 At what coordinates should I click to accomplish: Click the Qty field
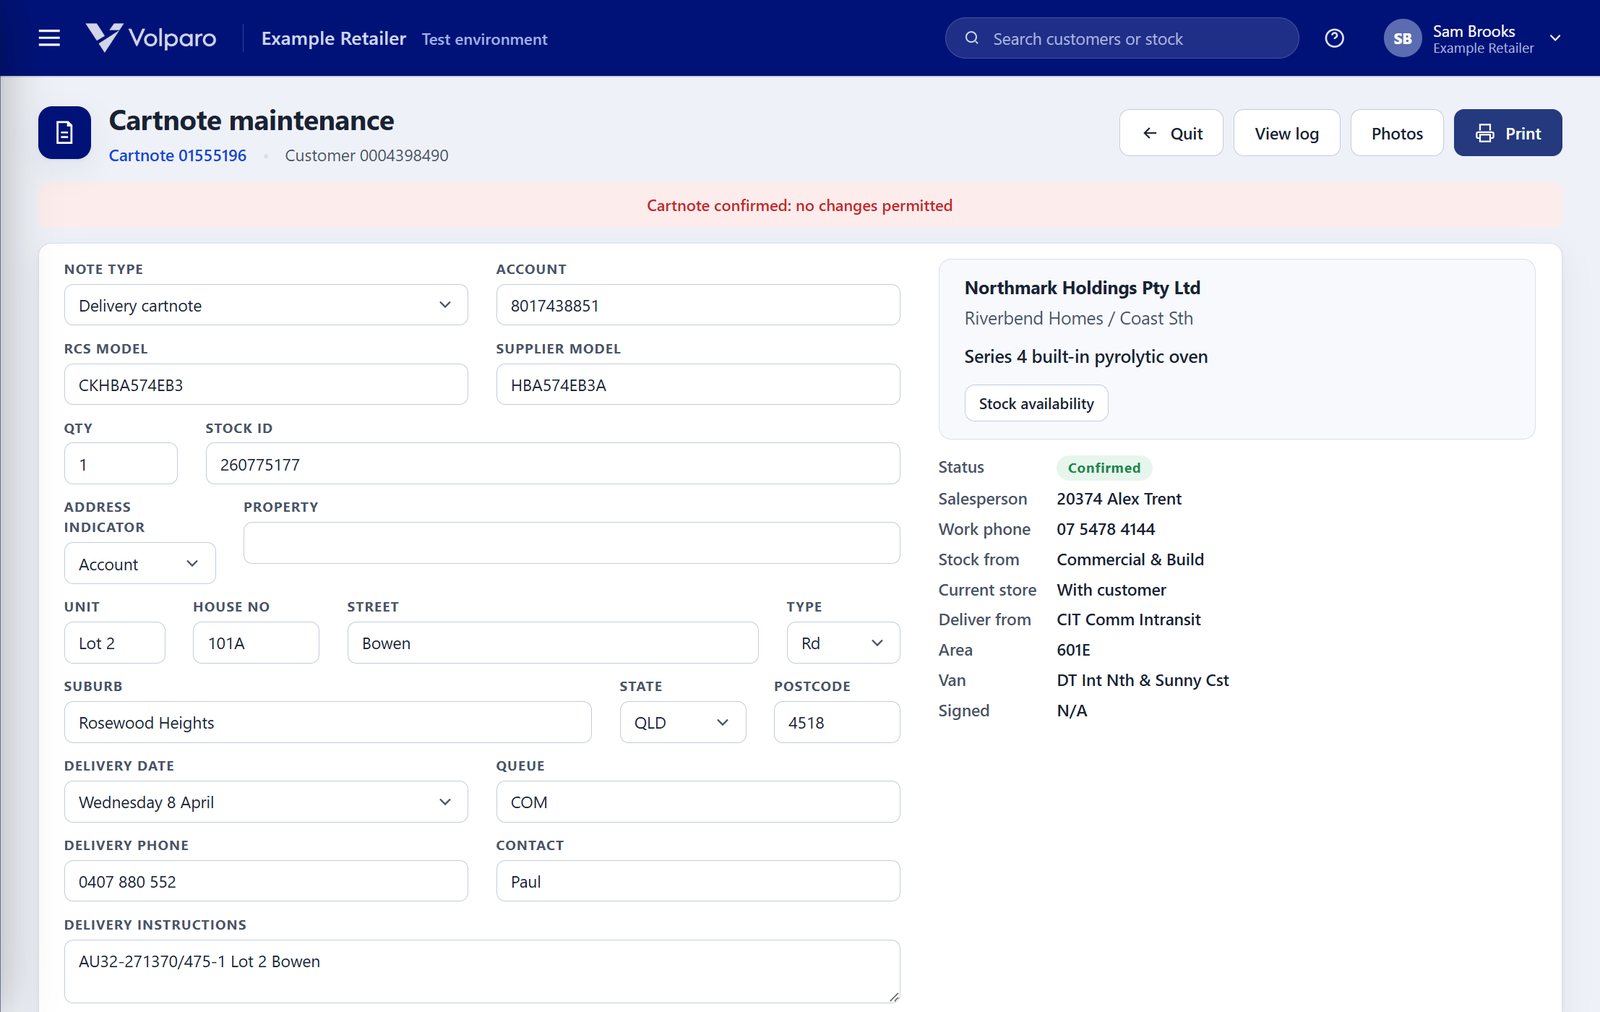click(x=121, y=464)
